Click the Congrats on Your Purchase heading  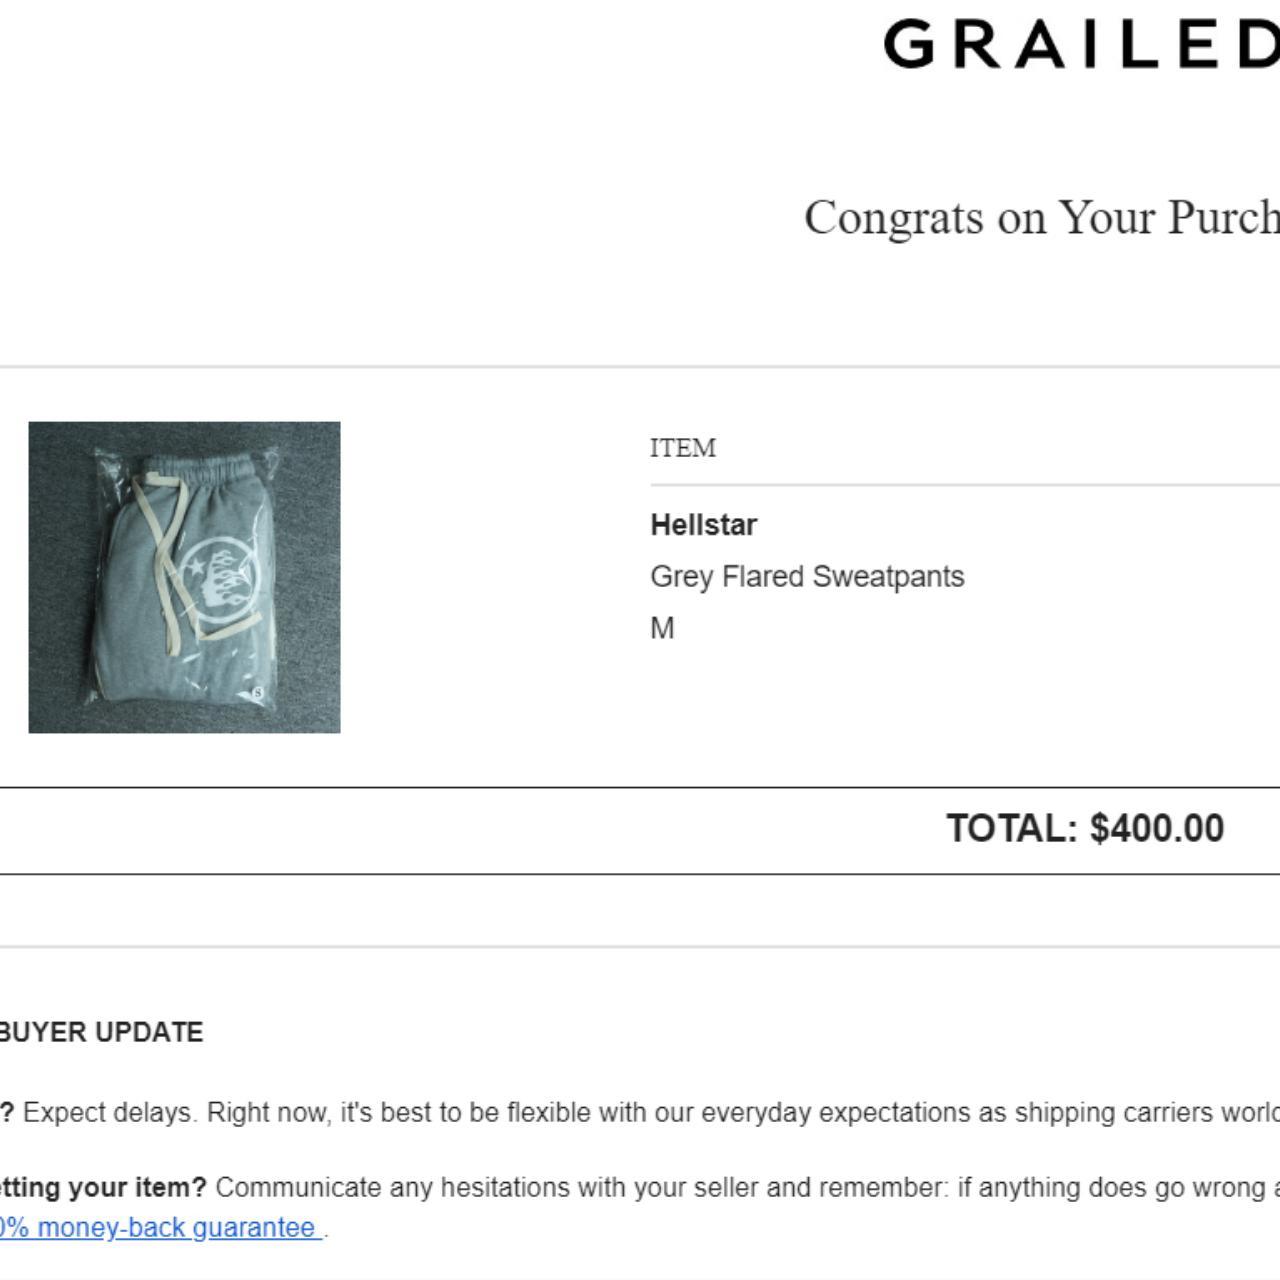click(x=1040, y=217)
